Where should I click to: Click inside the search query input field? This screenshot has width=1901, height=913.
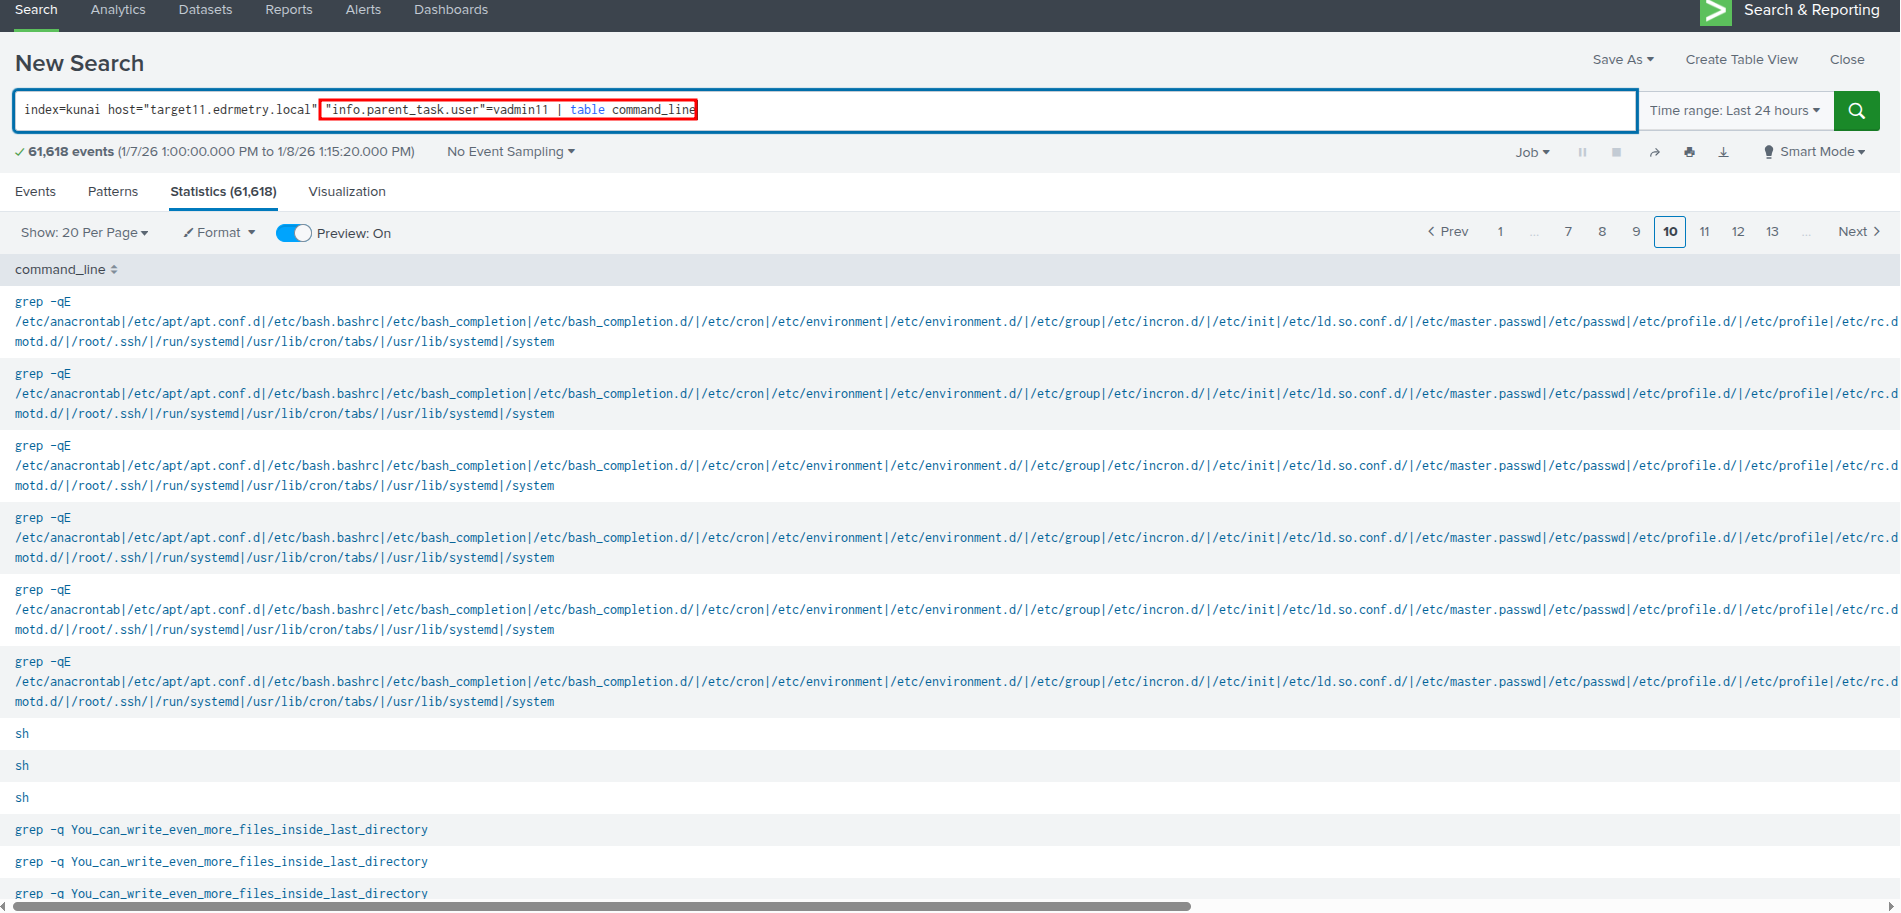(1100, 110)
